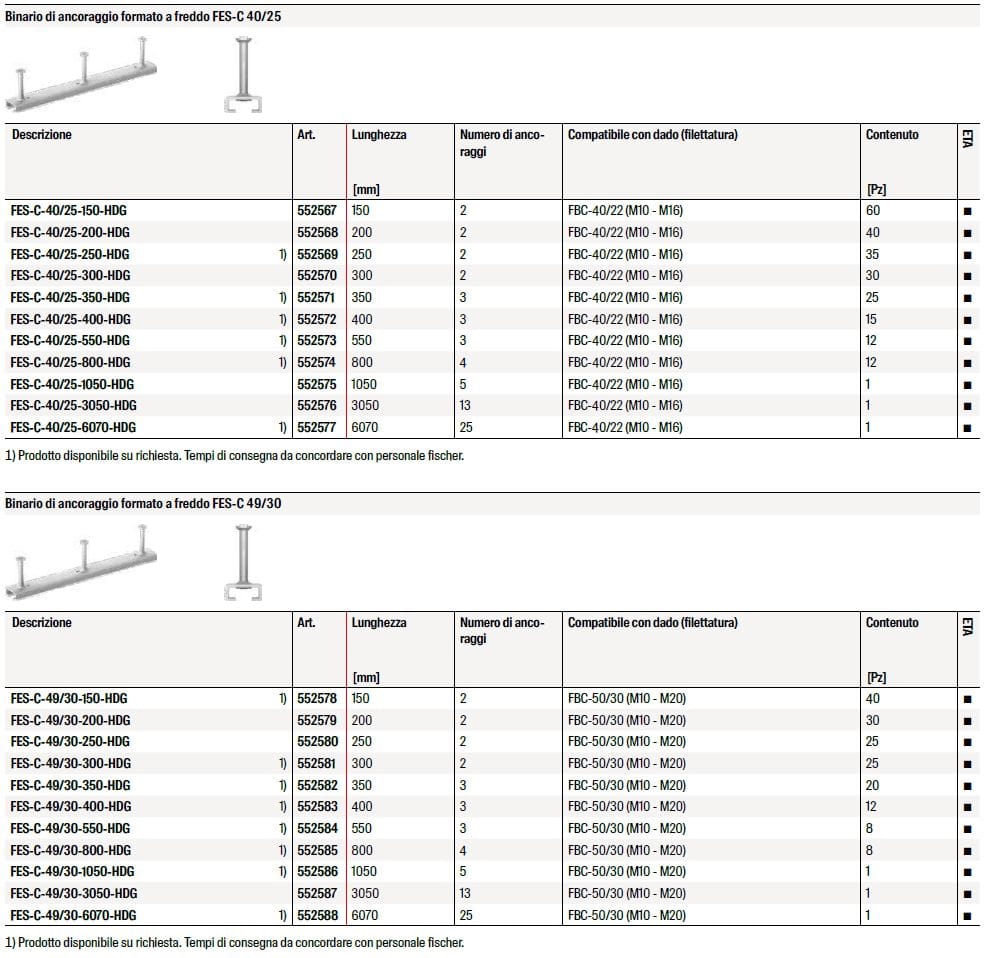
Task: Click the FES-C 40/25 cross-section profile image
Action: (243, 76)
